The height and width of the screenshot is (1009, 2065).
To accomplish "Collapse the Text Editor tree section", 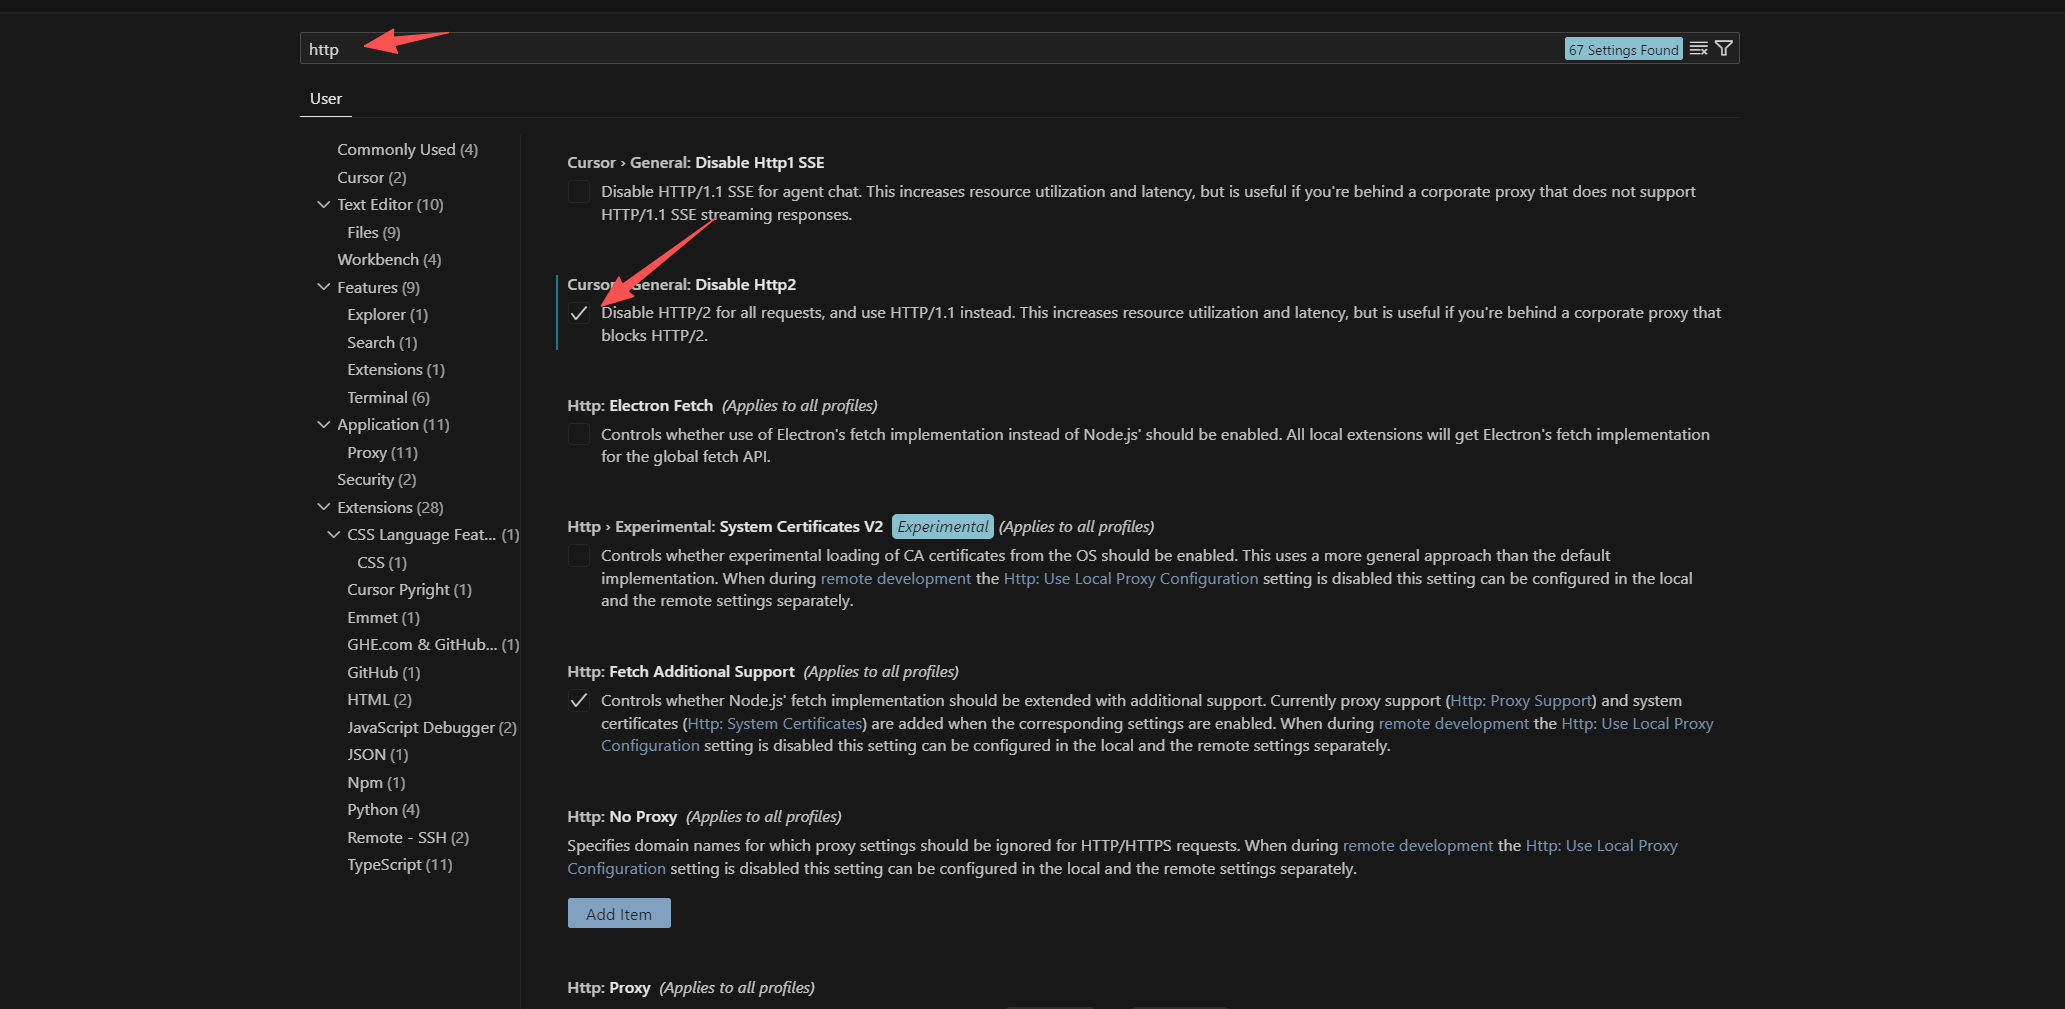I will [x=324, y=205].
